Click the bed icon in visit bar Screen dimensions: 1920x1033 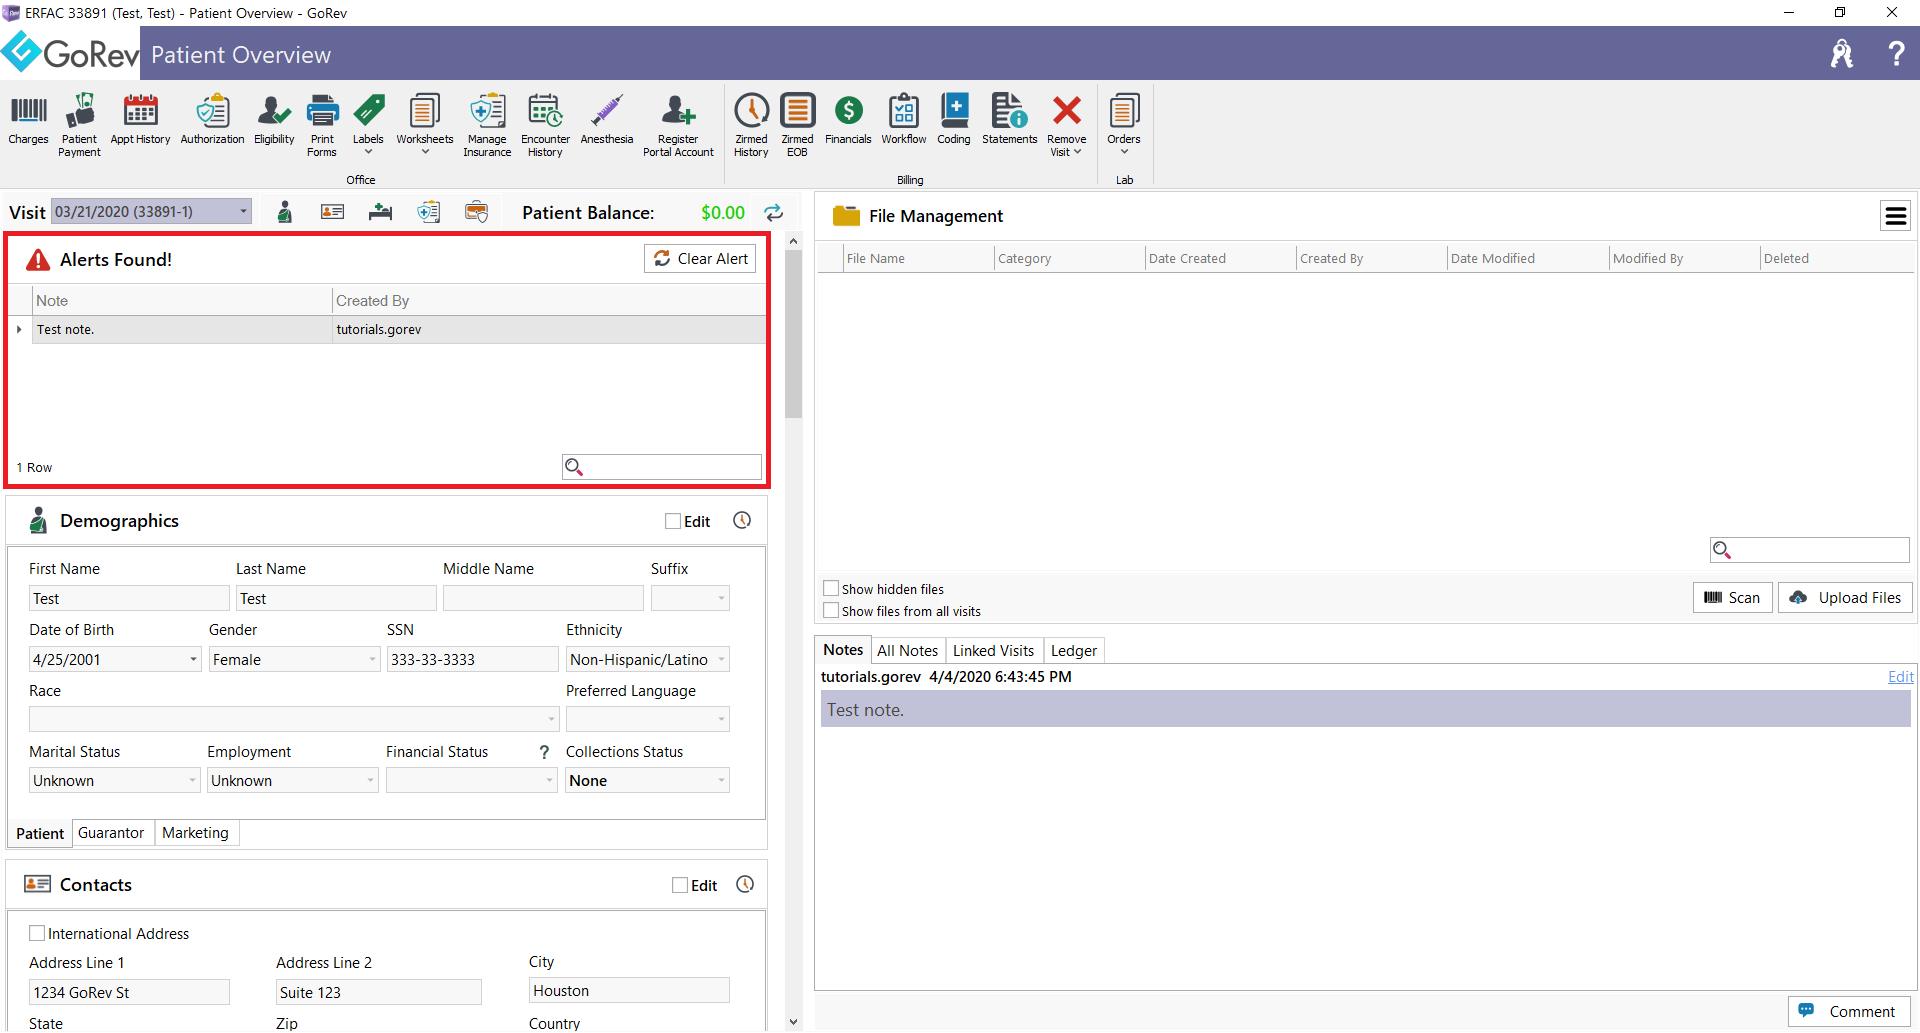[x=380, y=212]
